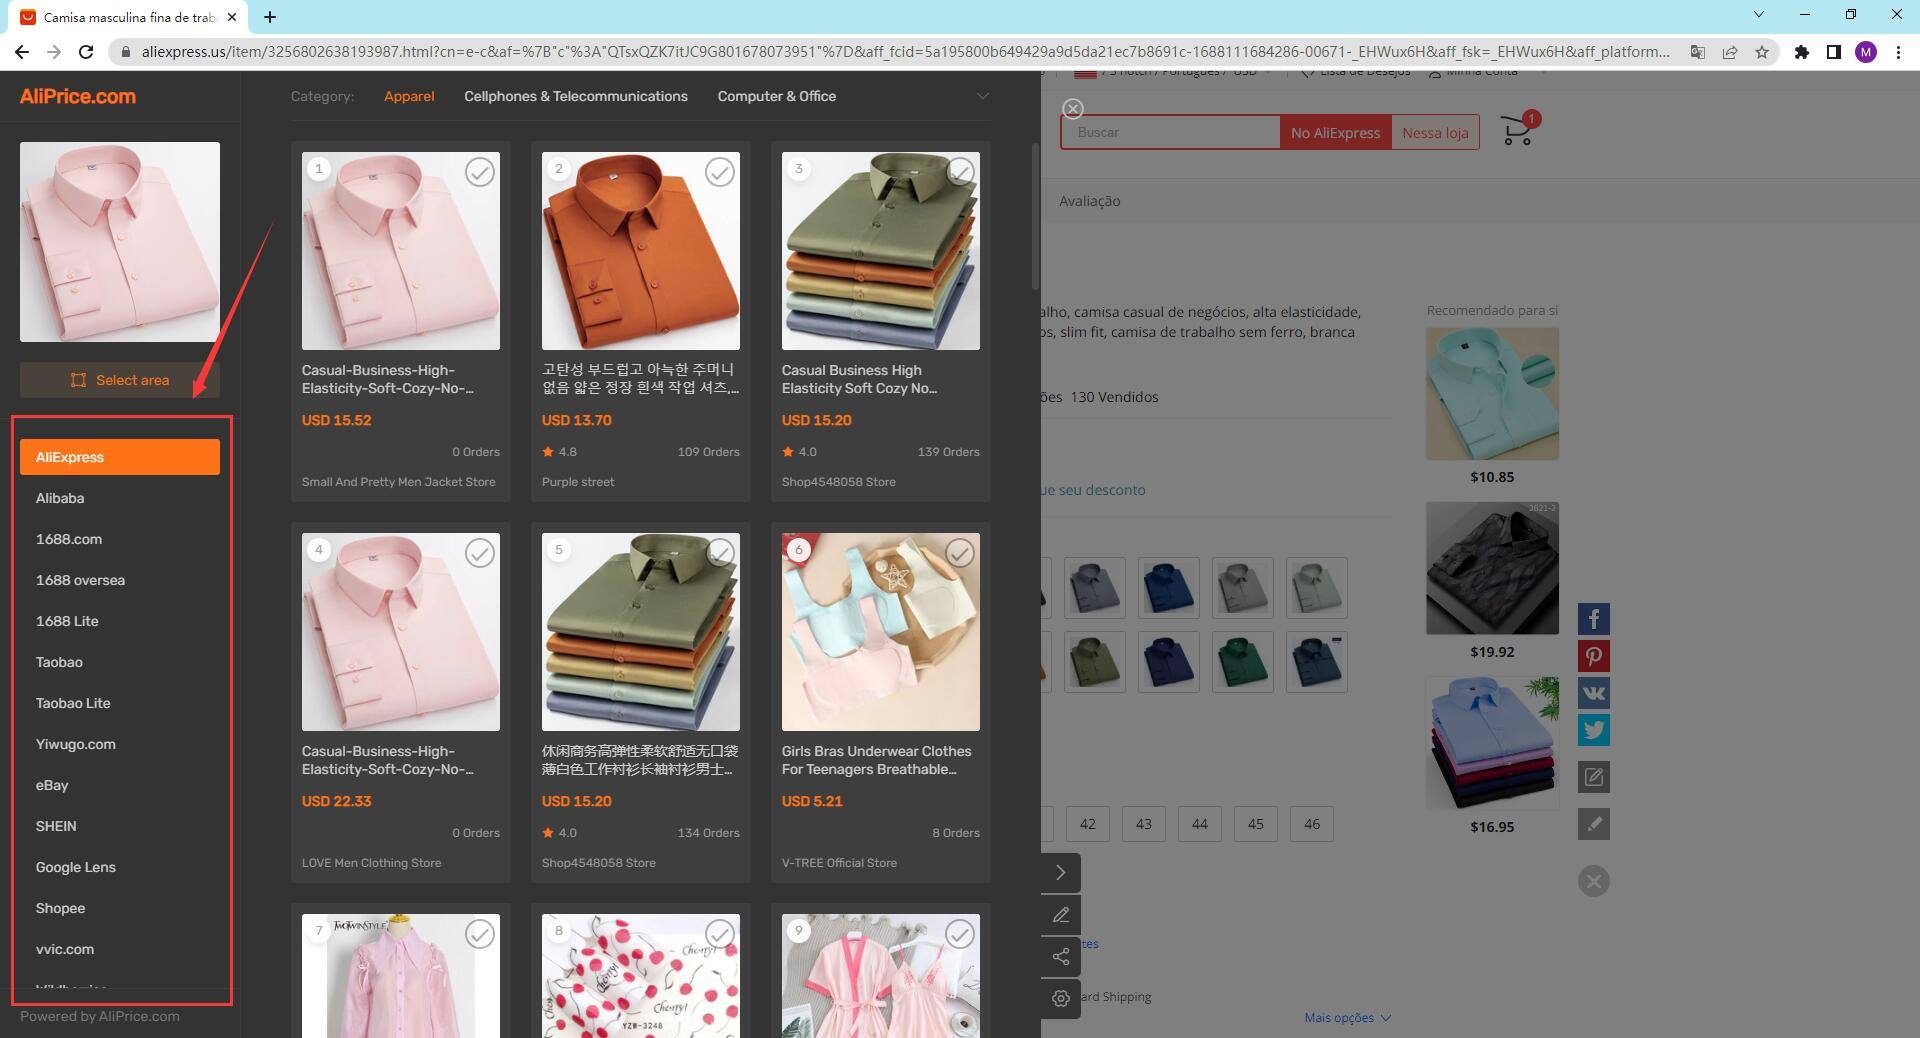Expand Mais opções dropdown
The image size is (1920, 1038).
tap(1347, 1018)
